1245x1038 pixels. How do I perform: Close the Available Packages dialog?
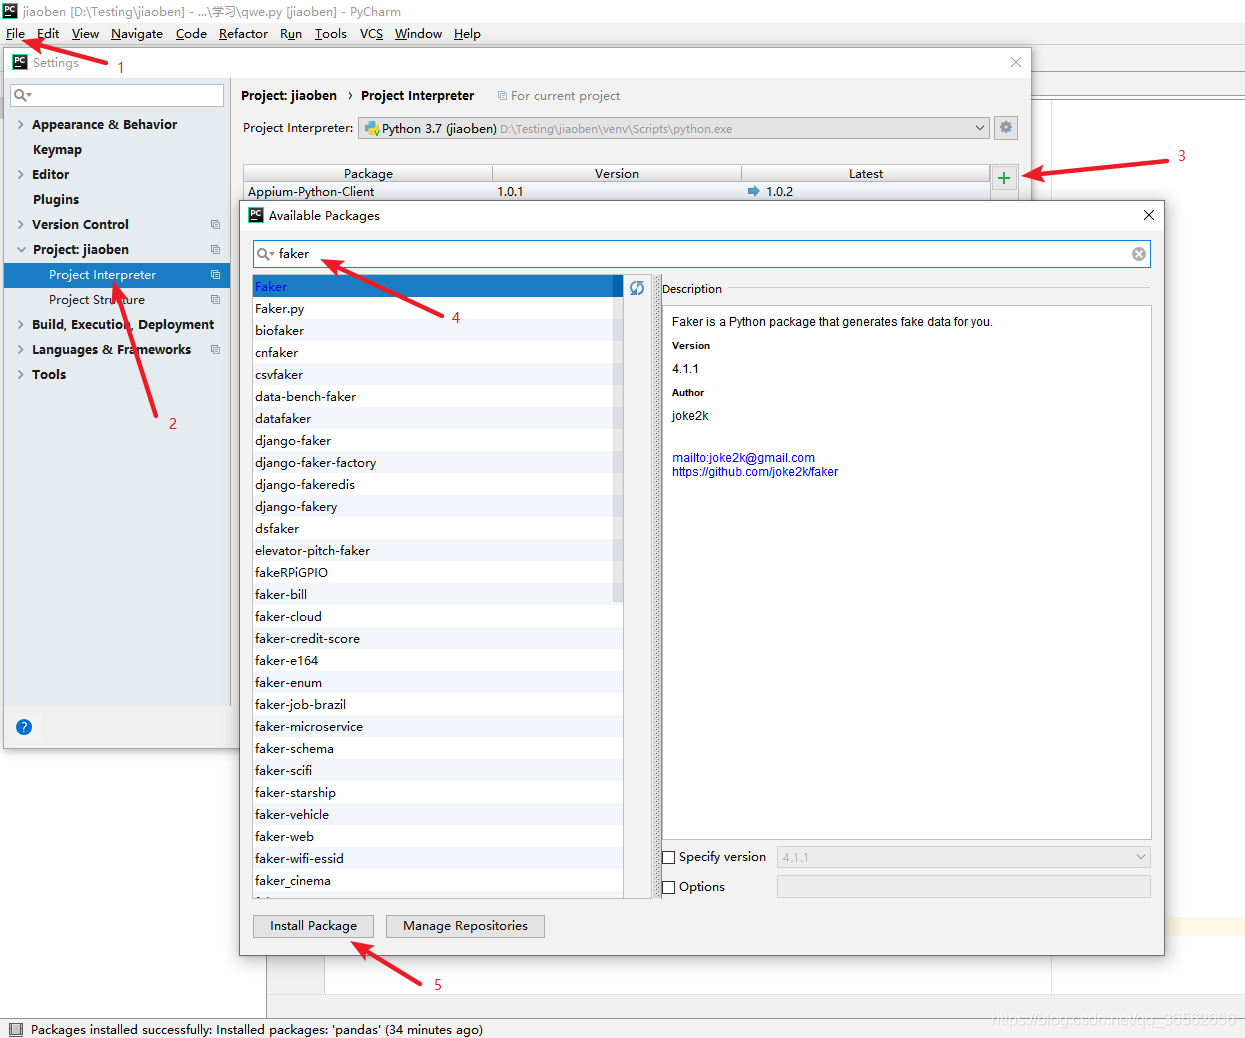point(1149,215)
